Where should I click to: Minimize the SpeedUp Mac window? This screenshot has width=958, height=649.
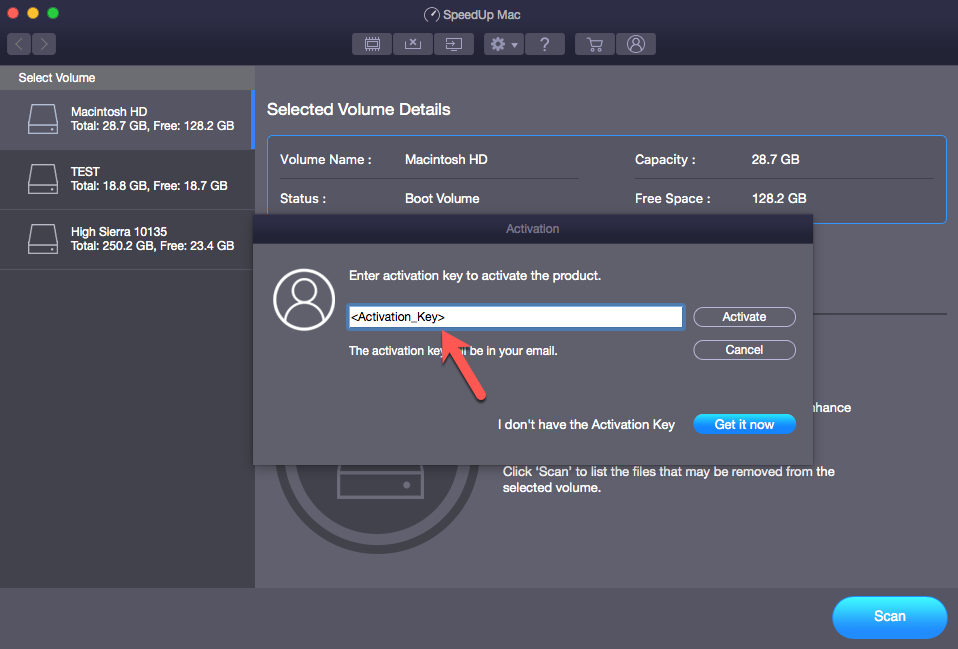coord(33,13)
